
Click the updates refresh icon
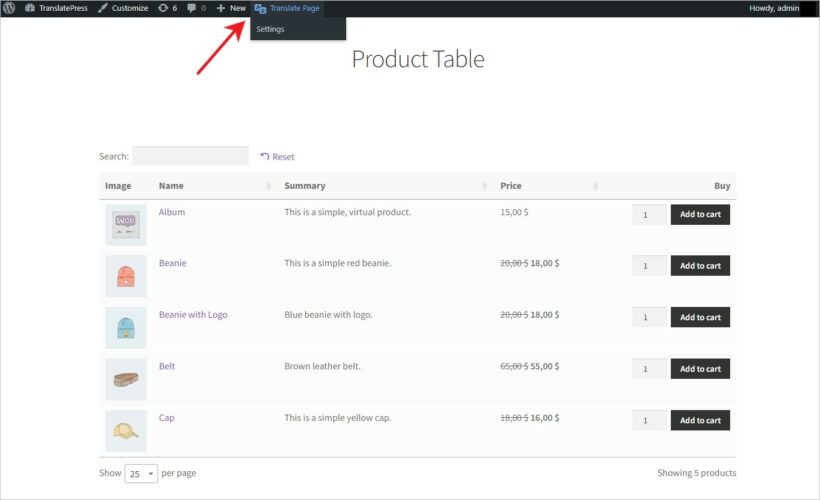(163, 8)
